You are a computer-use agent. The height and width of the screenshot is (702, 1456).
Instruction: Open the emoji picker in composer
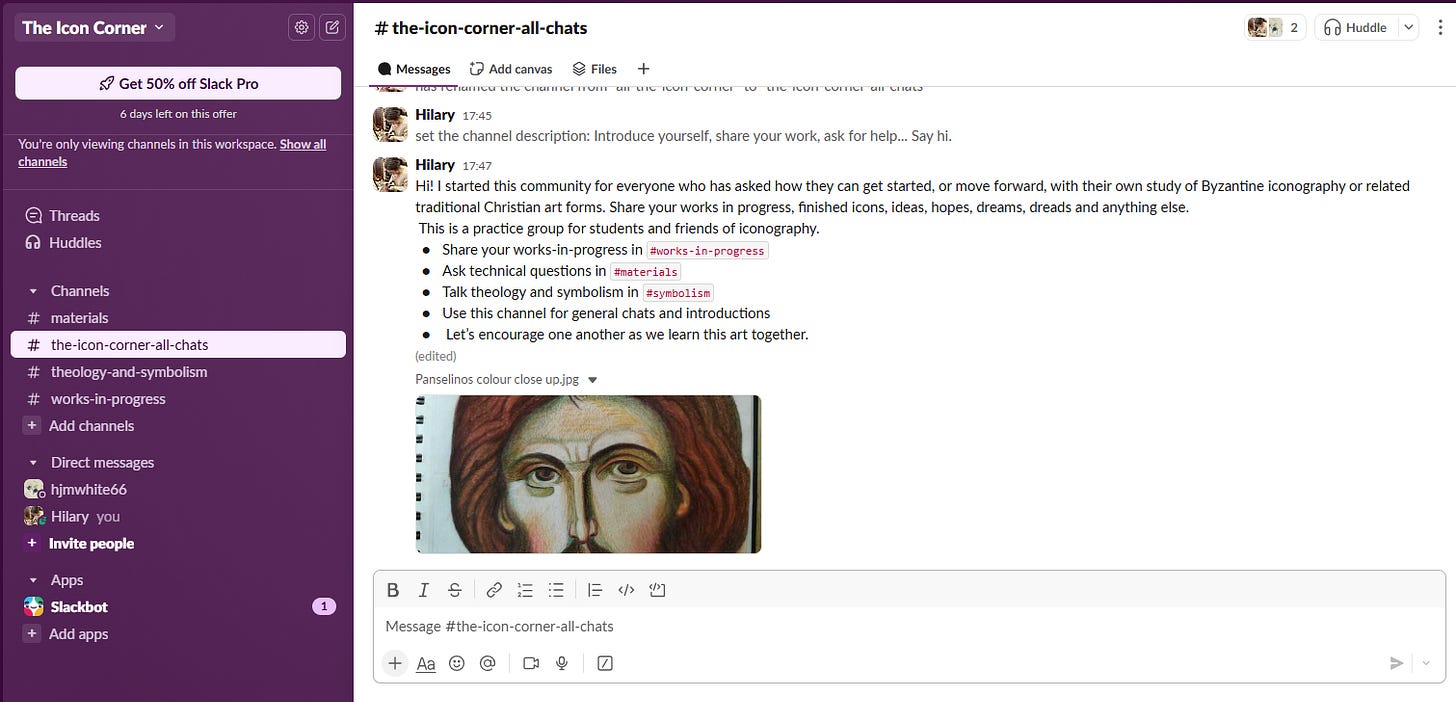pyautogui.click(x=457, y=663)
